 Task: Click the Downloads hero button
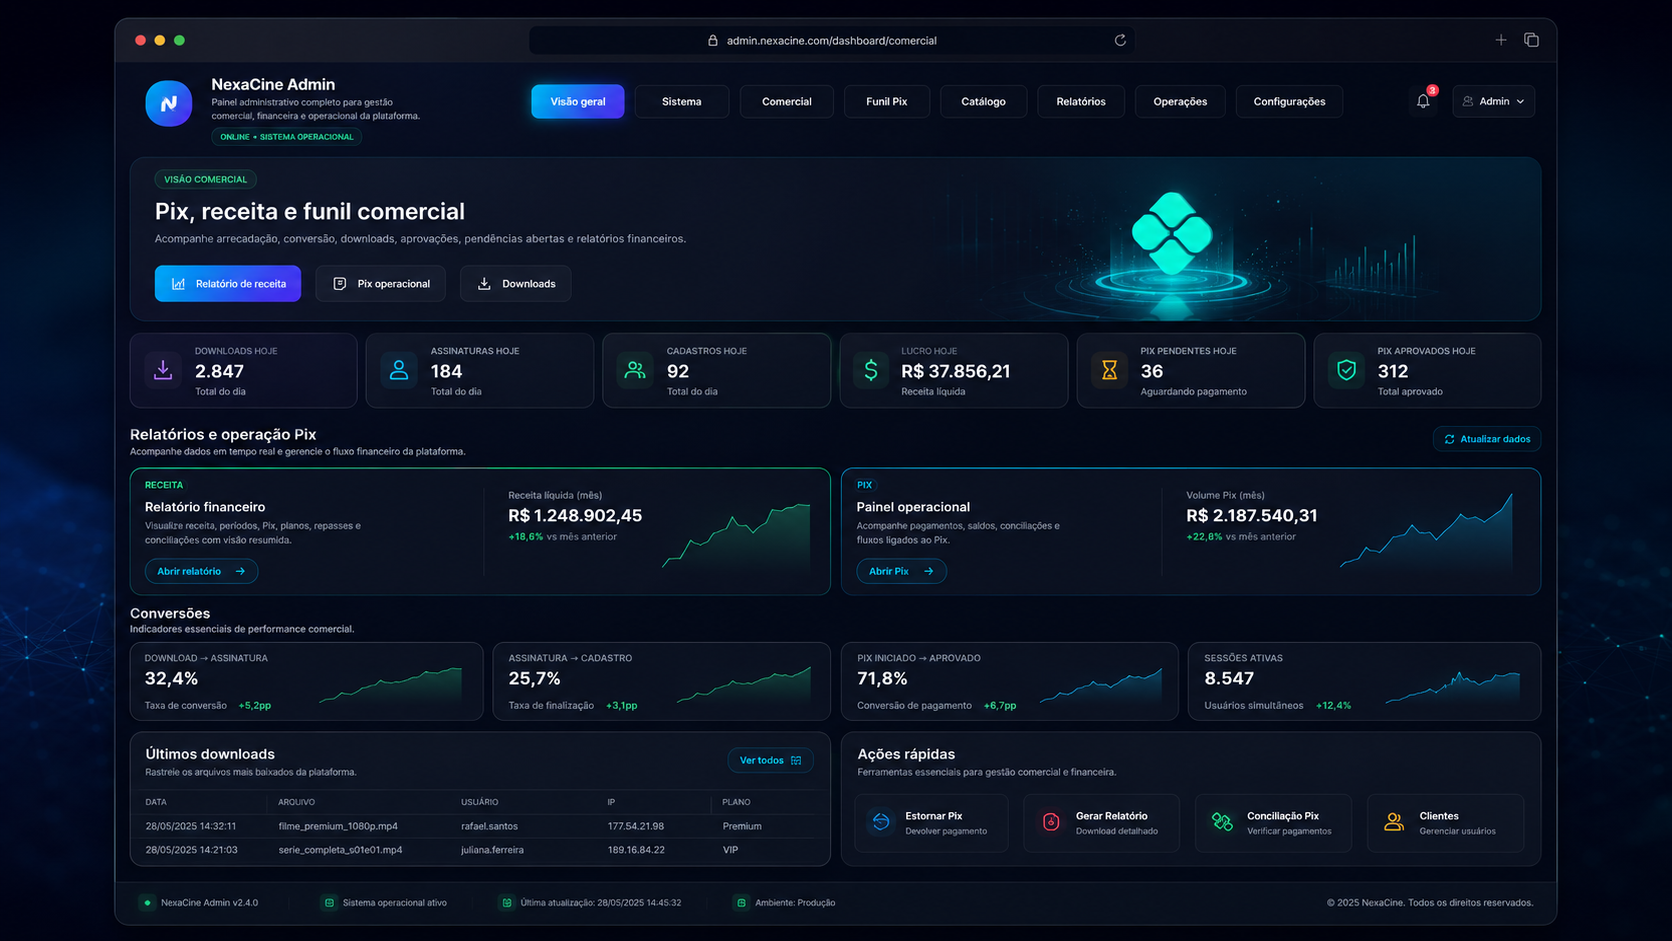[516, 284]
